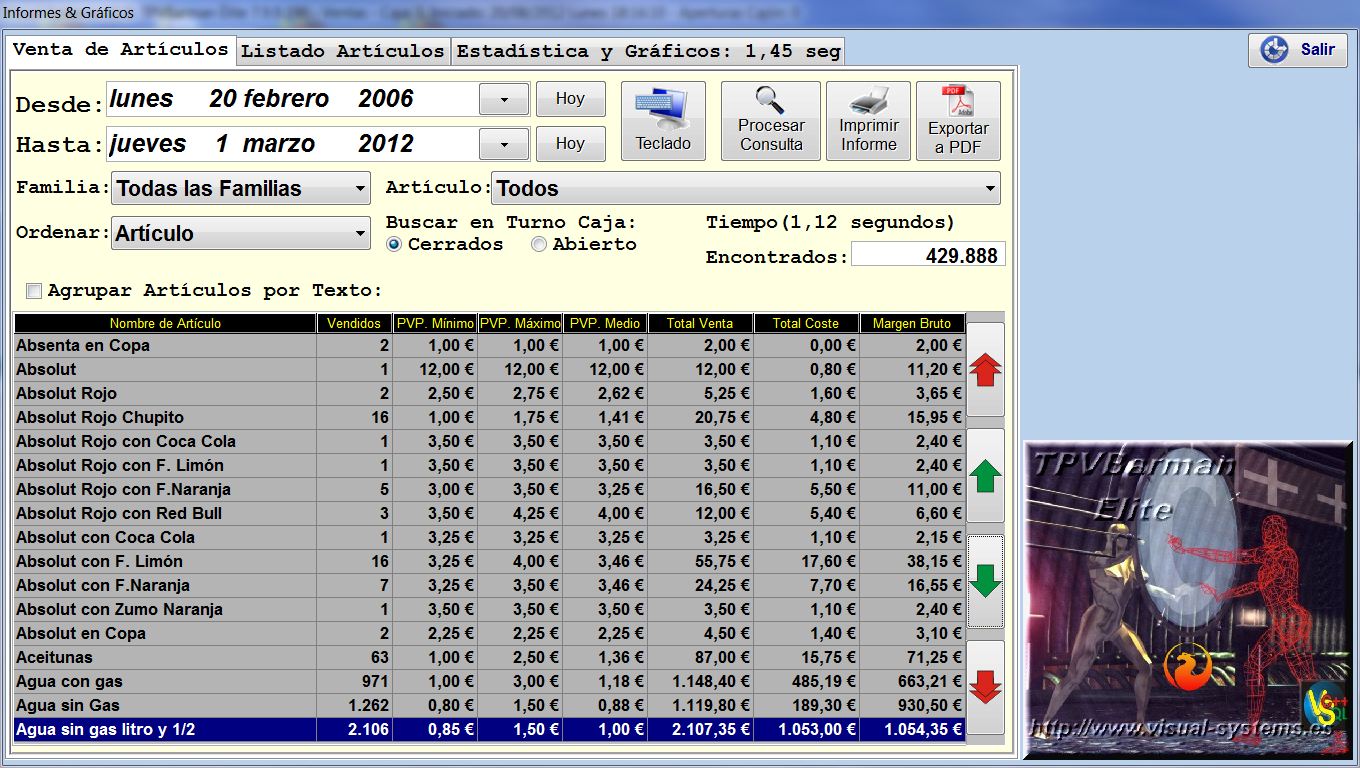1360x768 pixels.
Task: Set Hasta date using its Hoy button
Action: [x=570, y=144]
